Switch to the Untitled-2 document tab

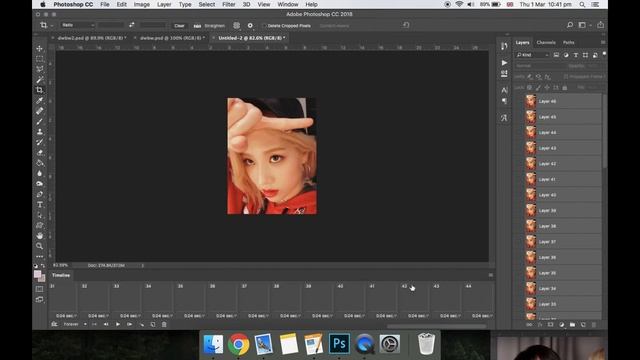click(250, 38)
